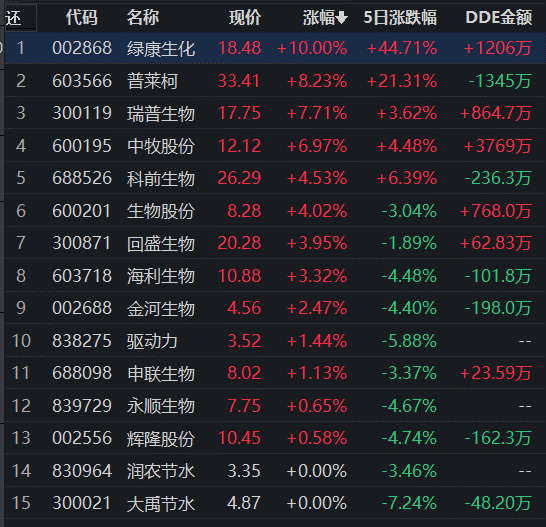The image size is (546, 527).
Task: Select the 瑞普生物 row
Action: (x=275, y=113)
